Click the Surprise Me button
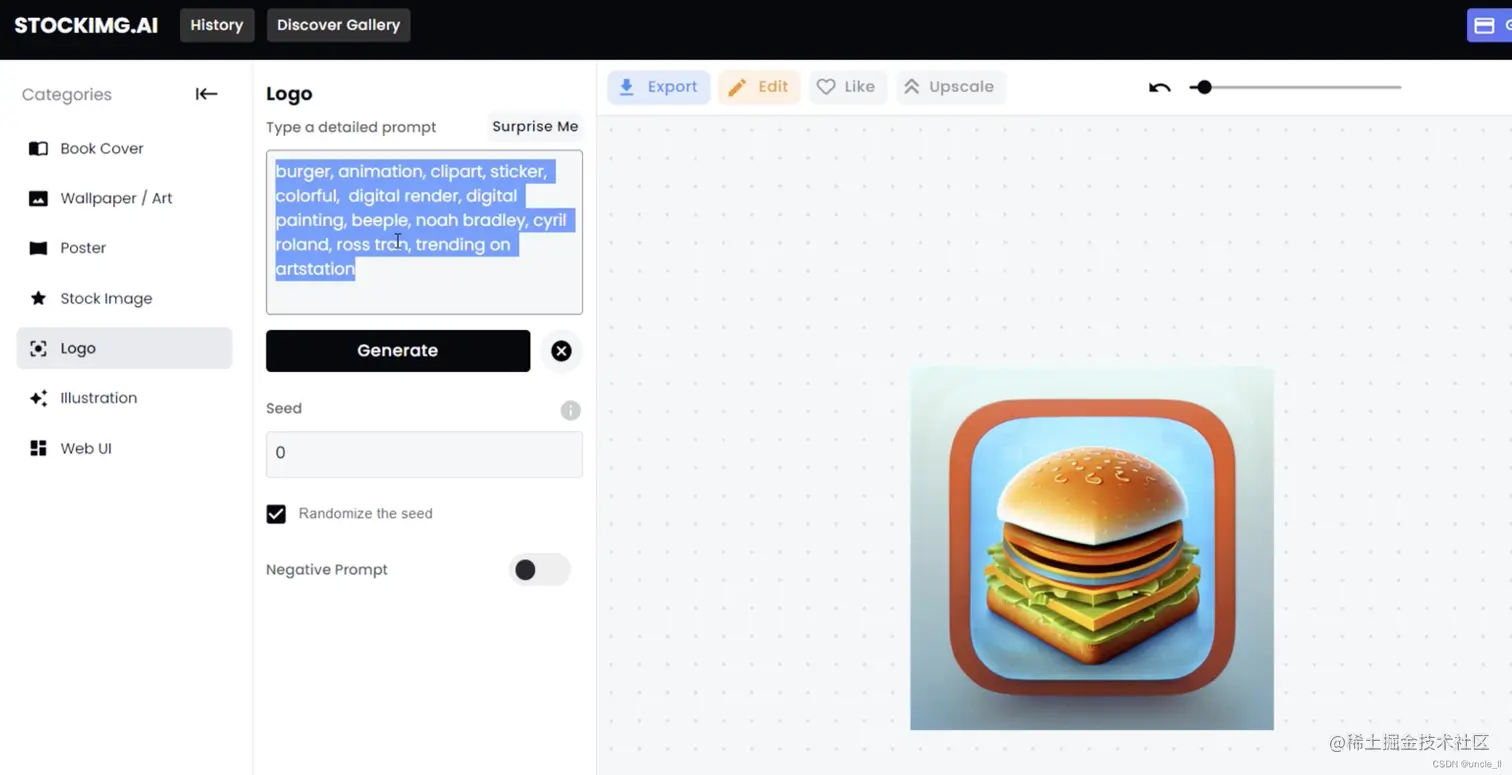 (535, 127)
